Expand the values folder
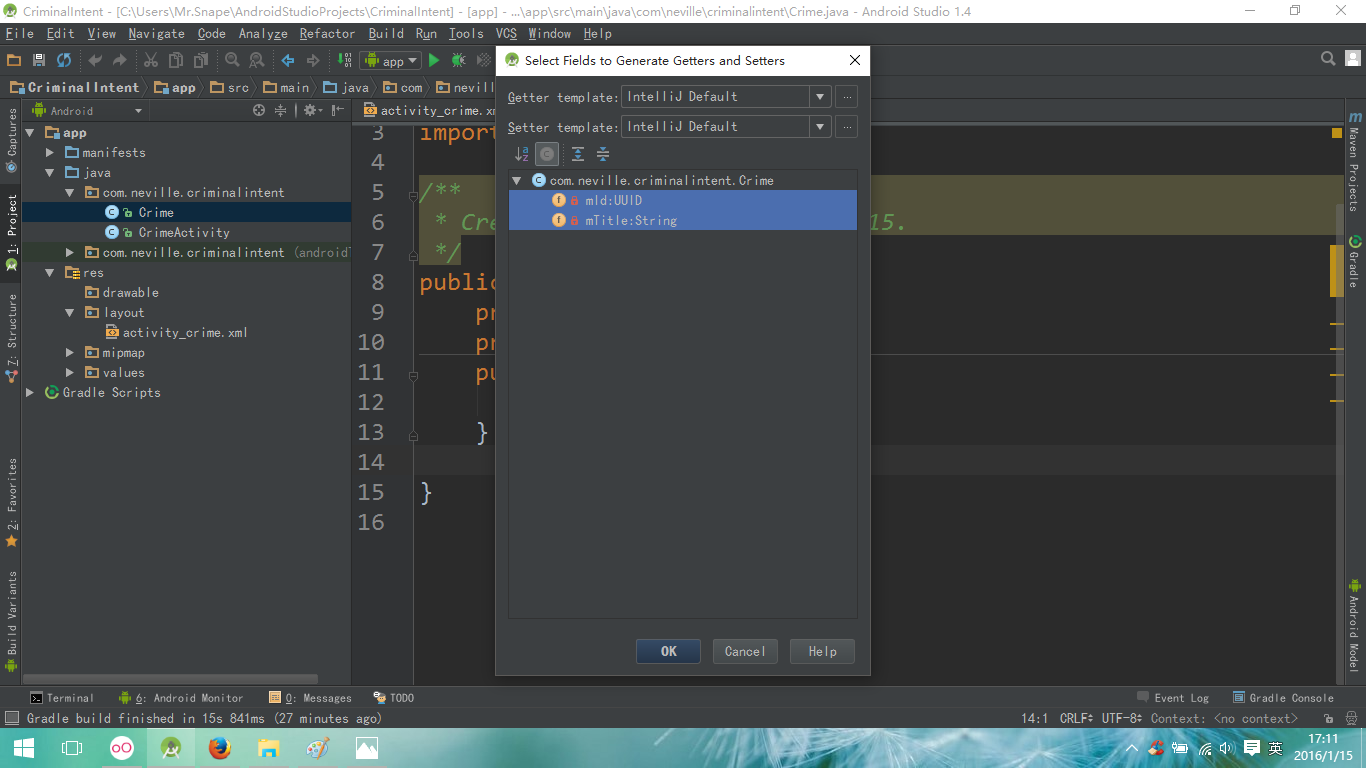This screenshot has width=1366, height=768. (69, 373)
